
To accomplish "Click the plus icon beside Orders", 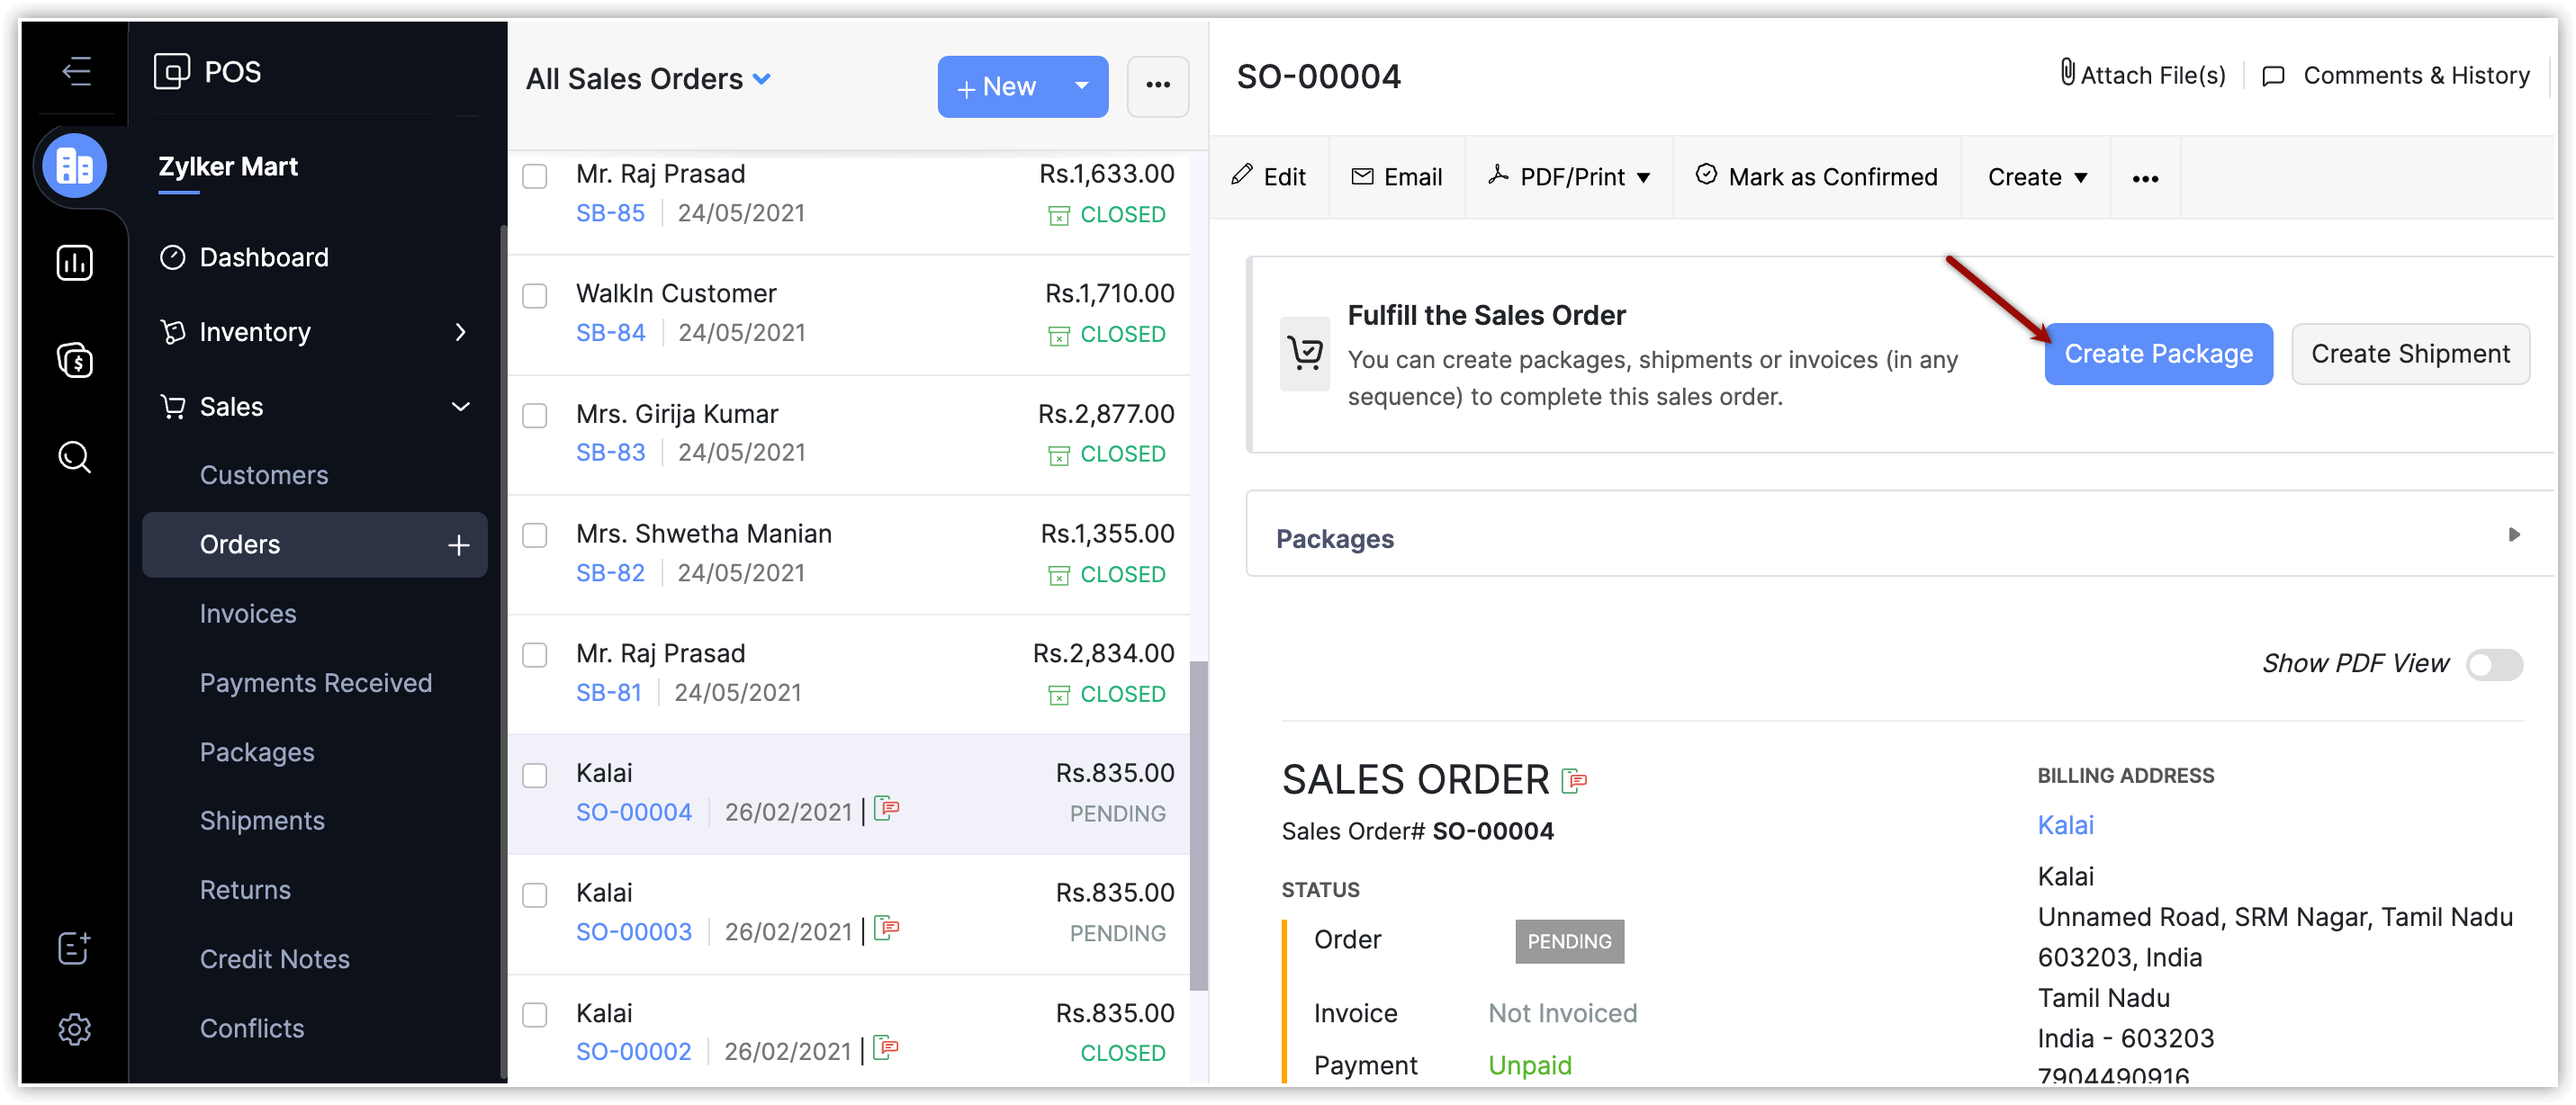I will click(x=458, y=545).
